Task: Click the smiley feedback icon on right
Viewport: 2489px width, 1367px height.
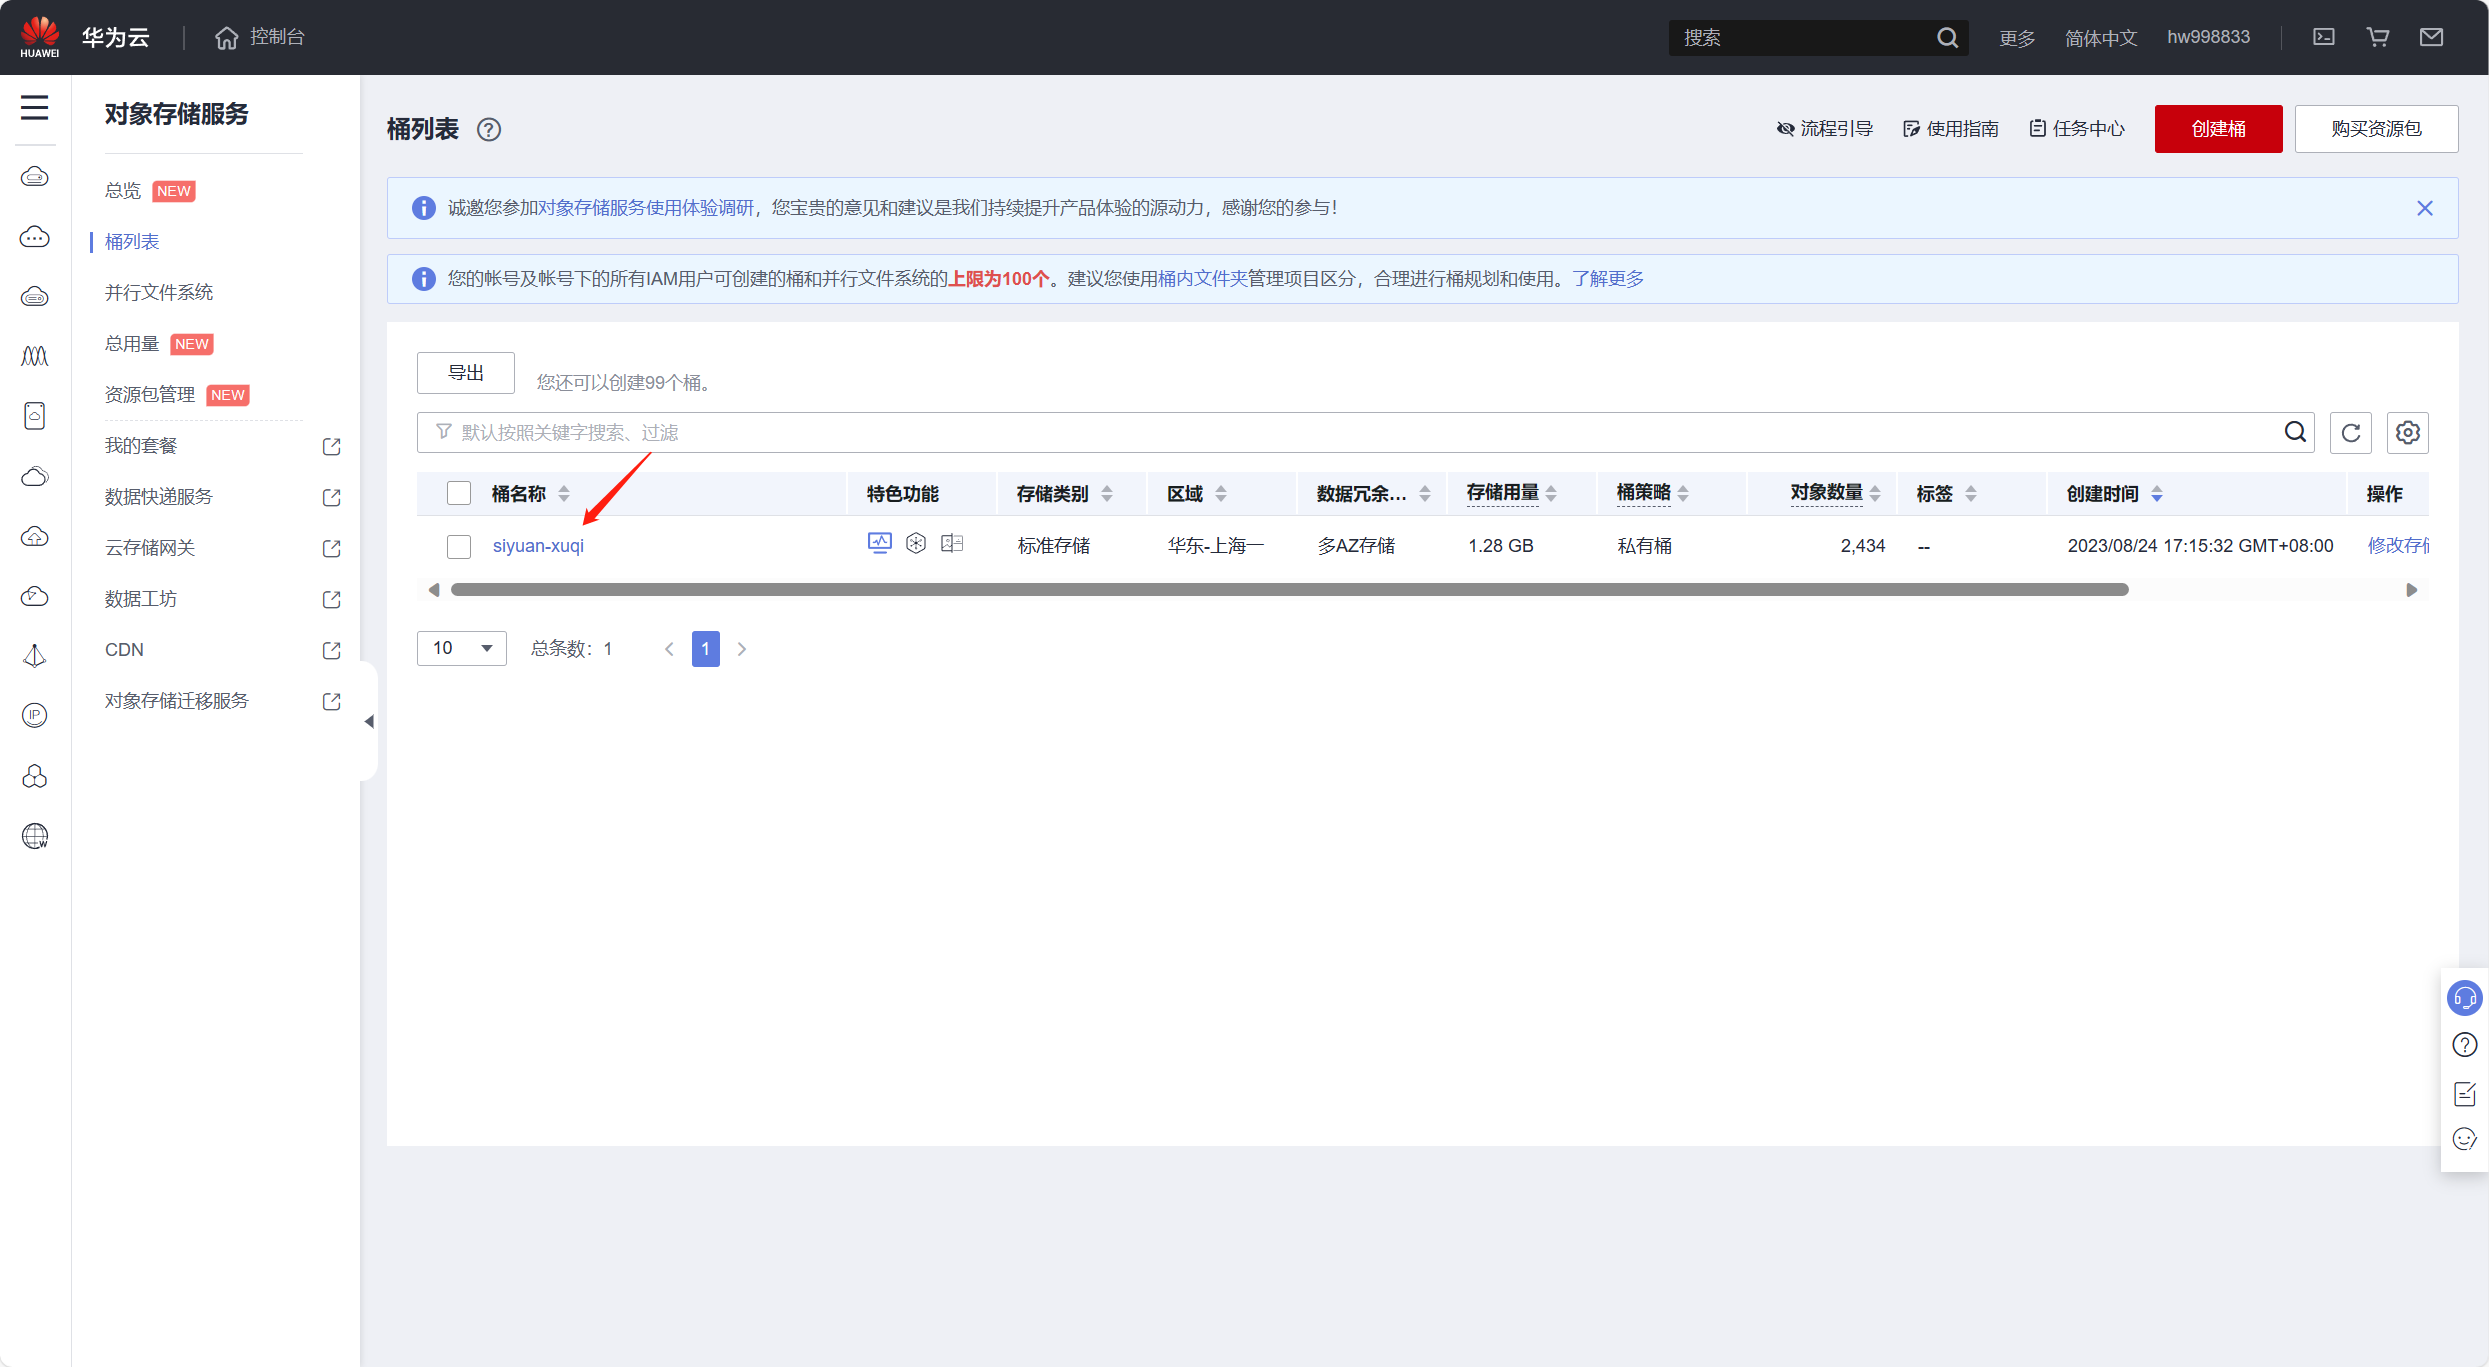Action: click(2464, 1139)
